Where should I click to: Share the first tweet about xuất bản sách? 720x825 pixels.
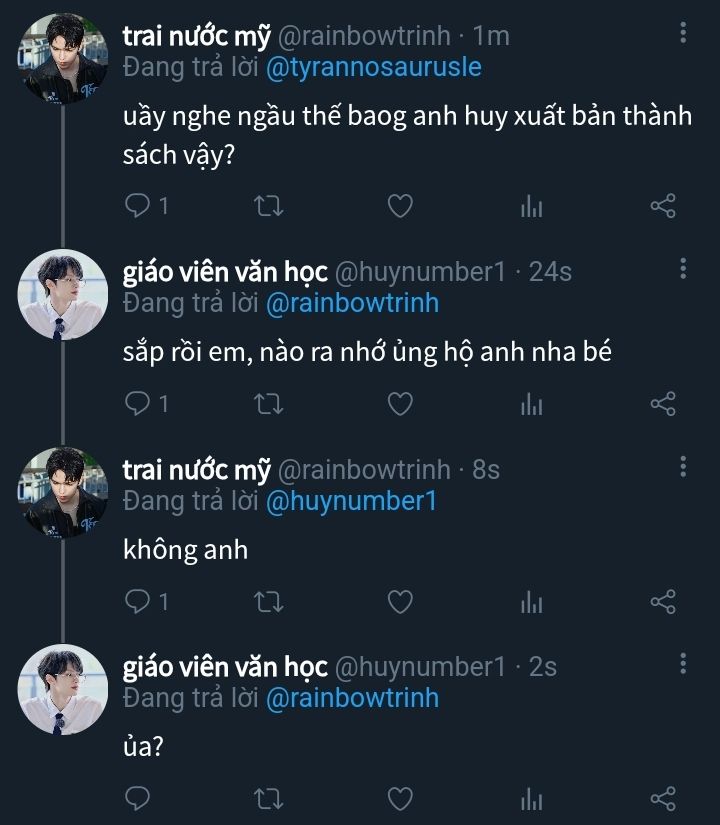coord(663,206)
